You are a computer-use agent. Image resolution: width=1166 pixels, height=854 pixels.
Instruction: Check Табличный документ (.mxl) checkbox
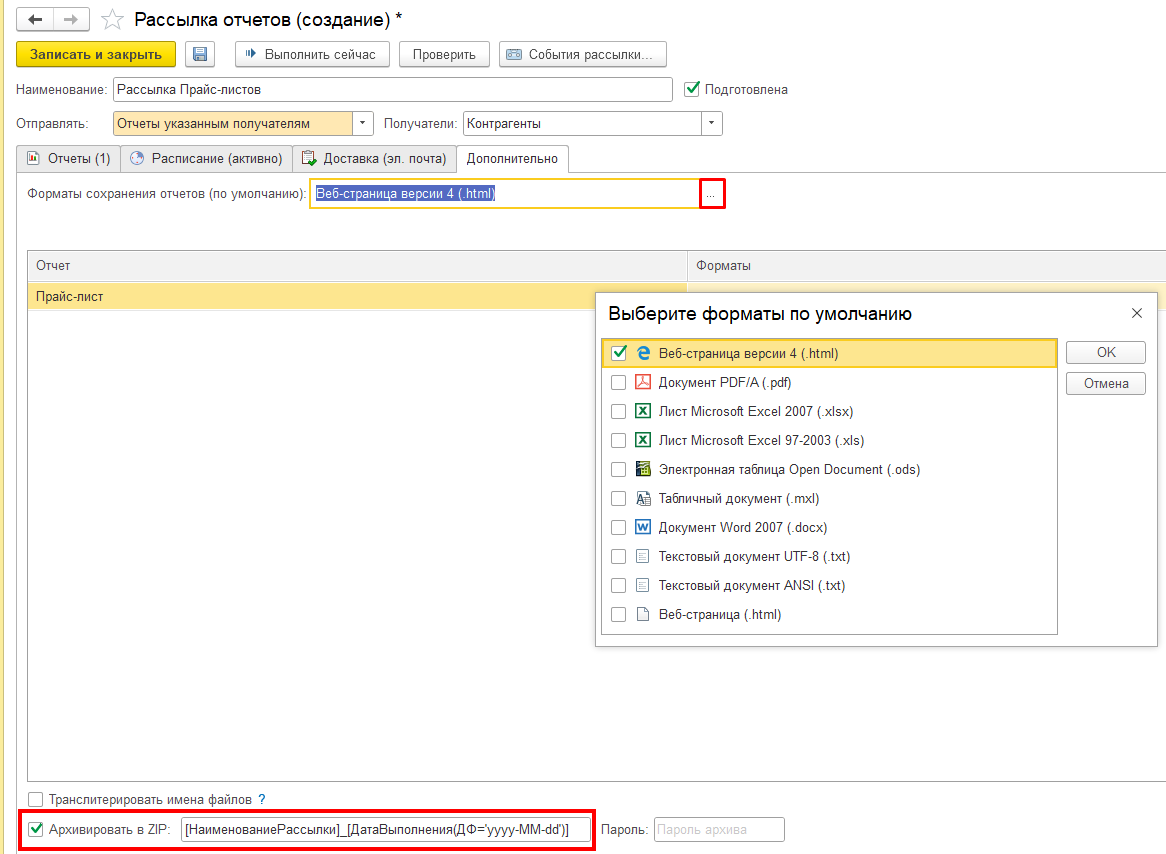coord(619,498)
